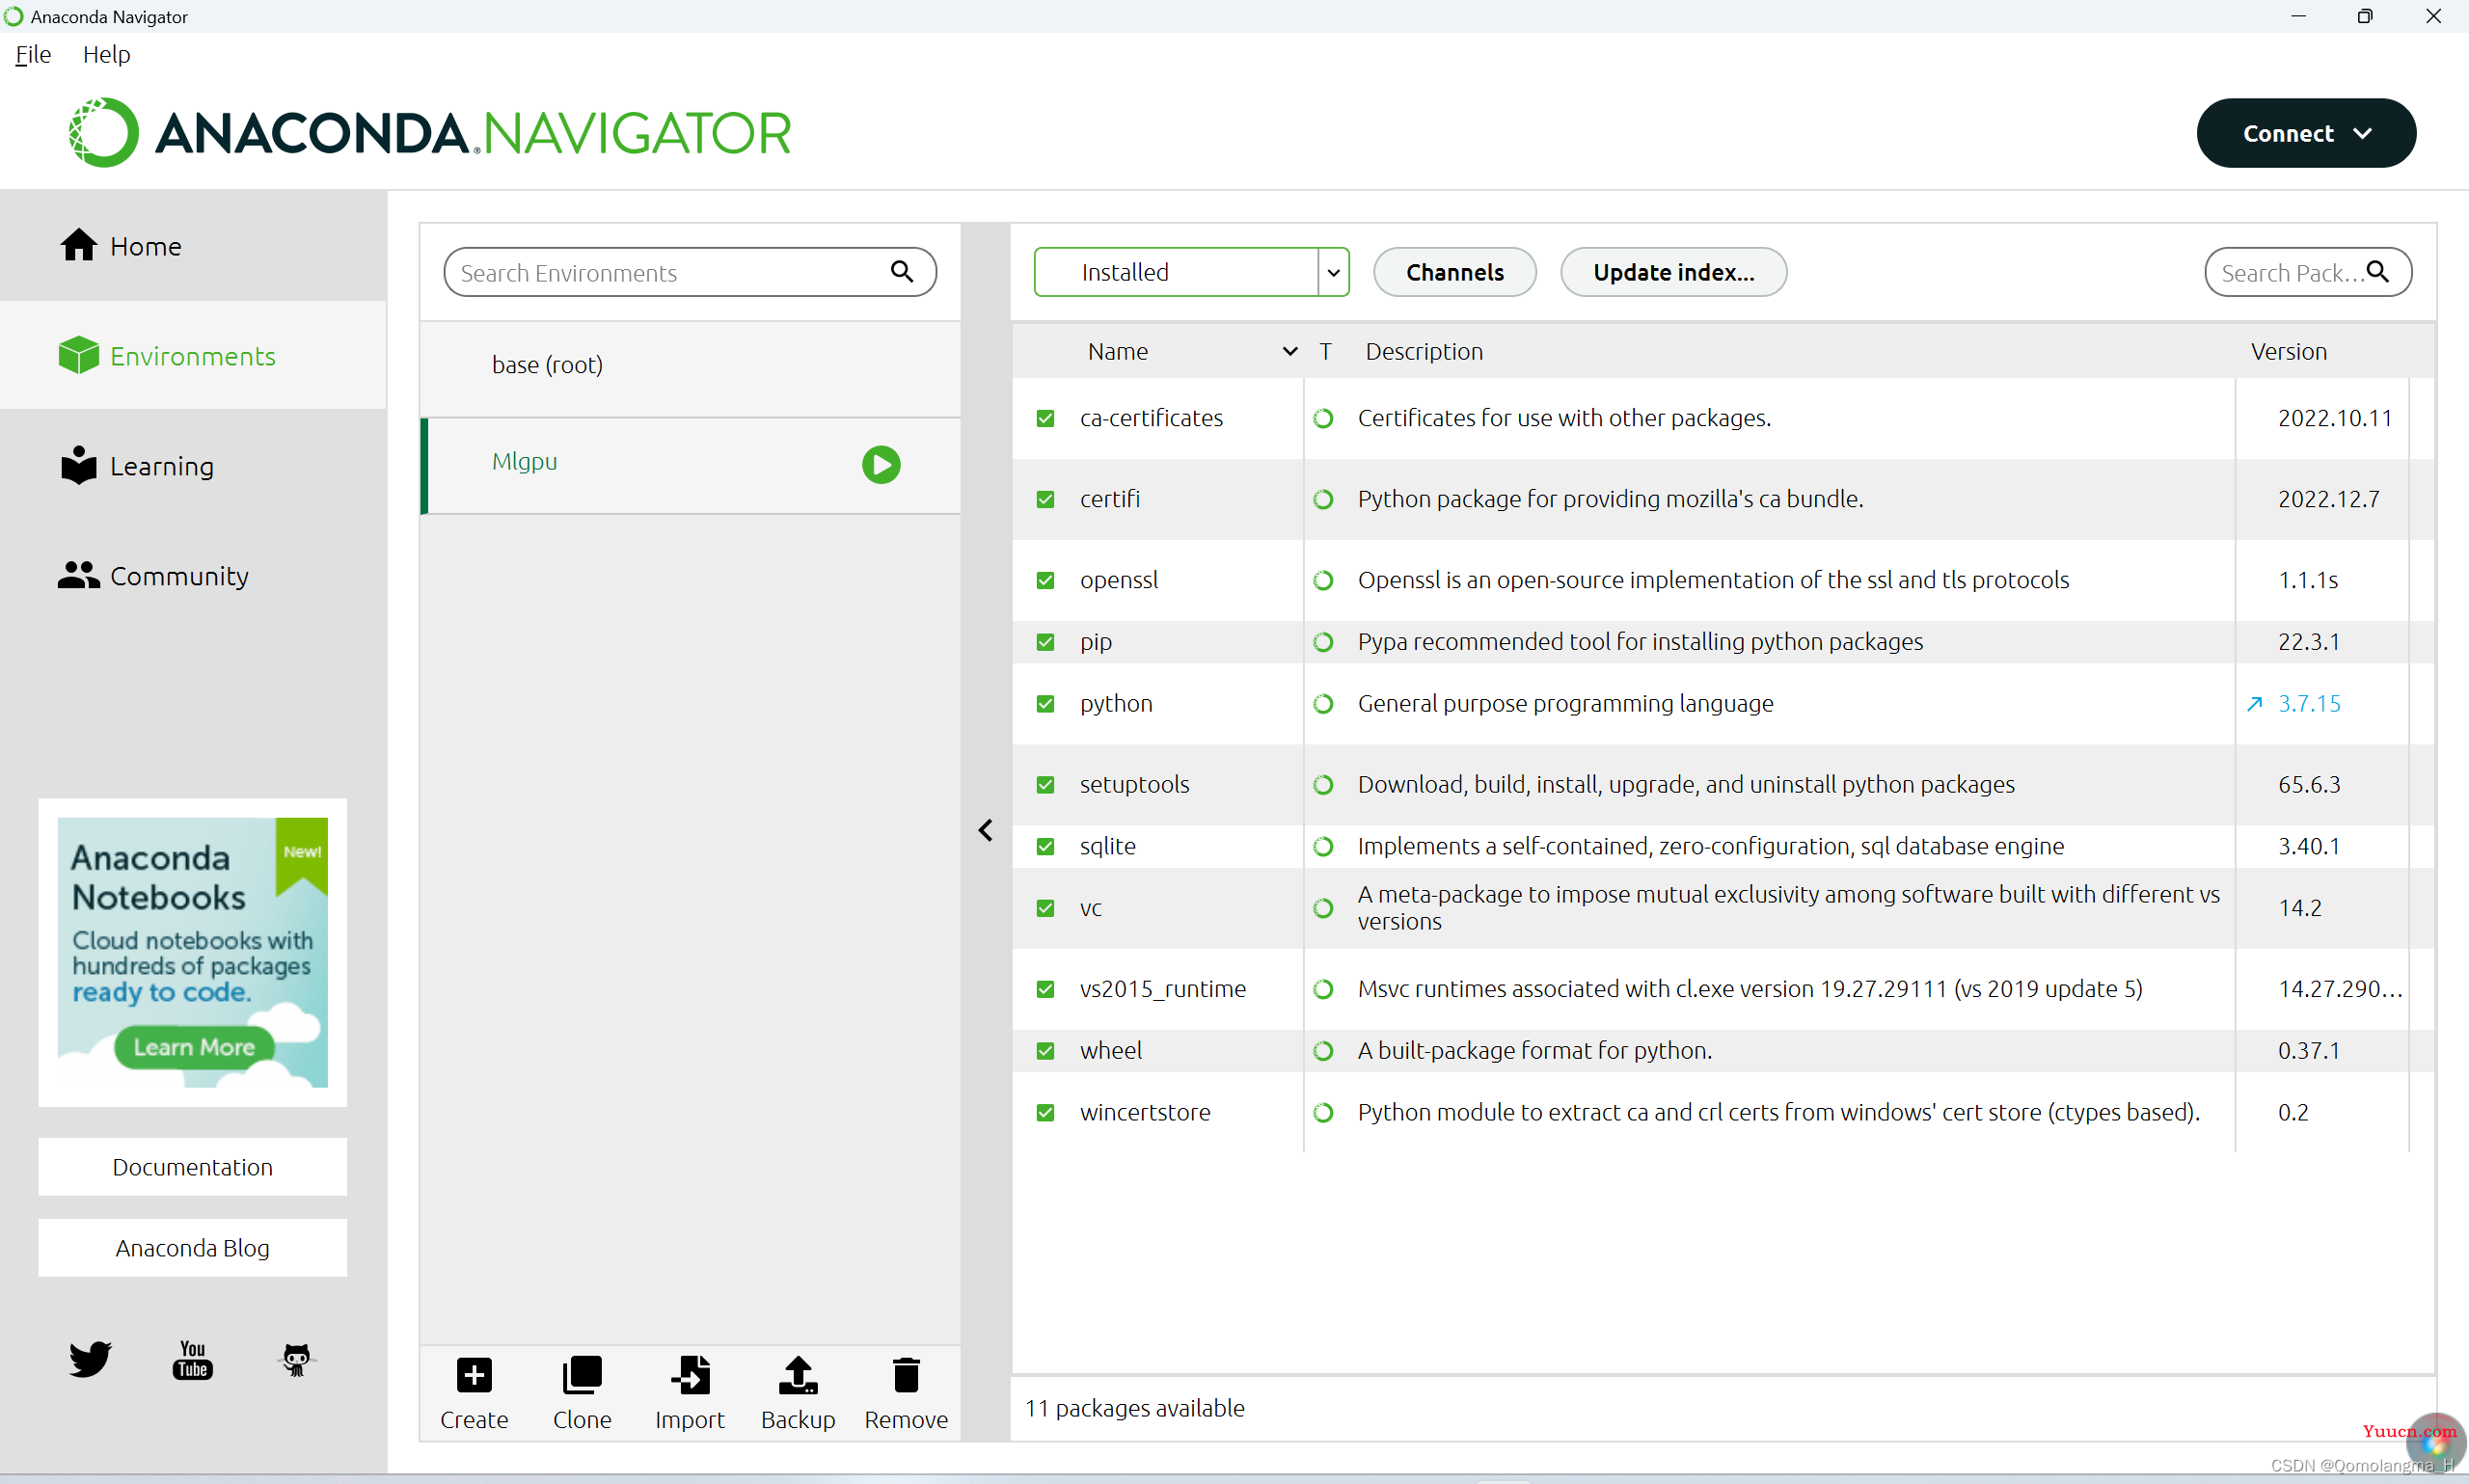
Task: Click the type icon for wheel
Action: click(x=1323, y=1051)
